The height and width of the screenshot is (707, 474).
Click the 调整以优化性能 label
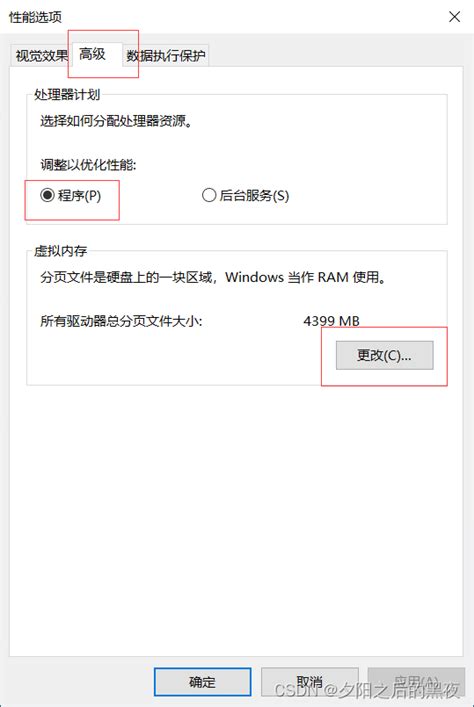click(x=88, y=165)
